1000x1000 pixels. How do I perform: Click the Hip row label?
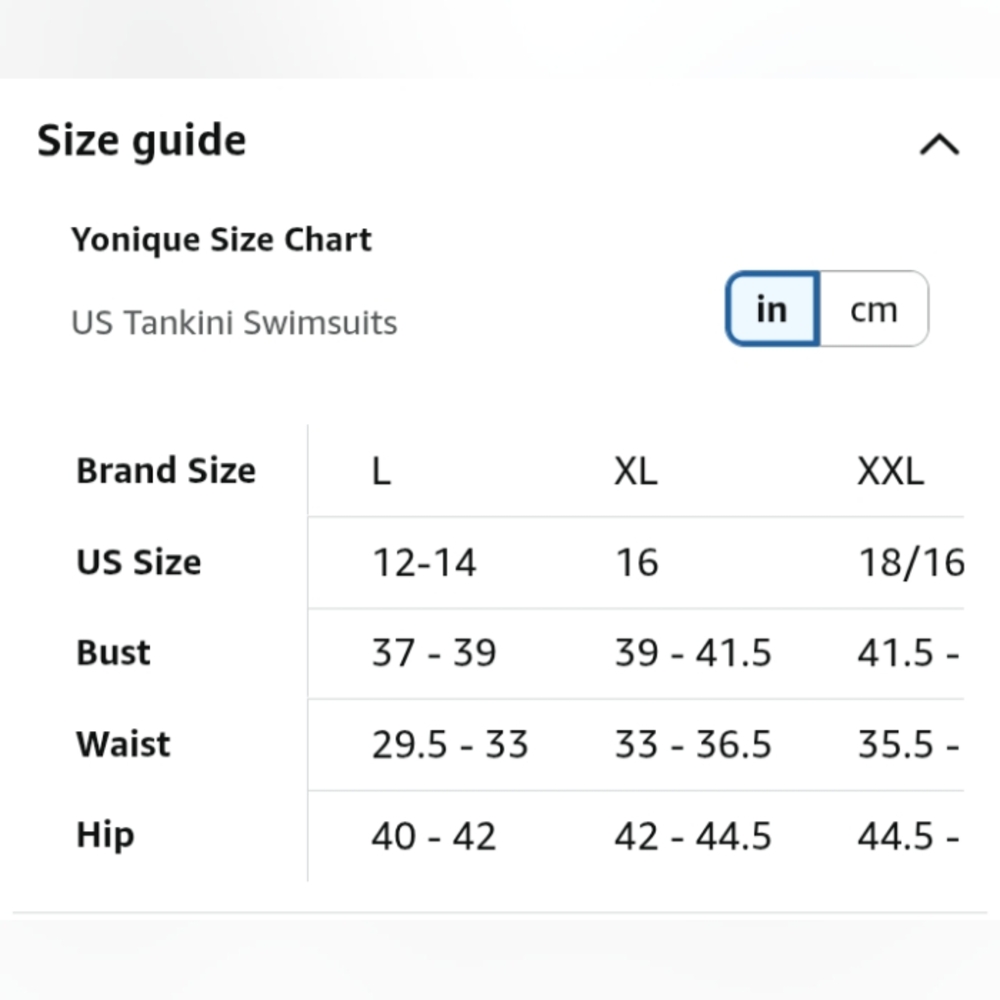coord(105,835)
